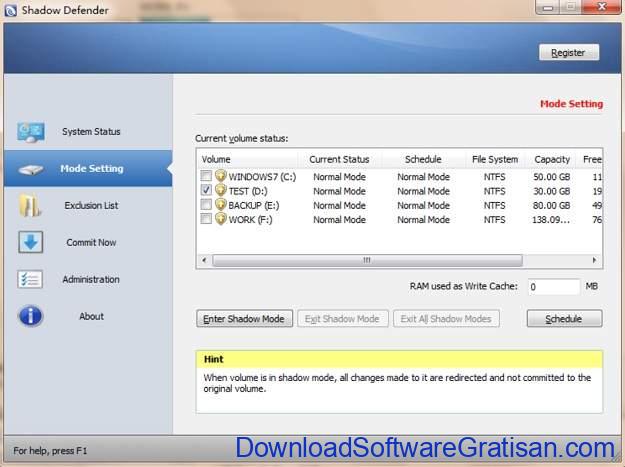Image resolution: width=625 pixels, height=467 pixels.
Task: Open the About section
Action: [x=88, y=316]
